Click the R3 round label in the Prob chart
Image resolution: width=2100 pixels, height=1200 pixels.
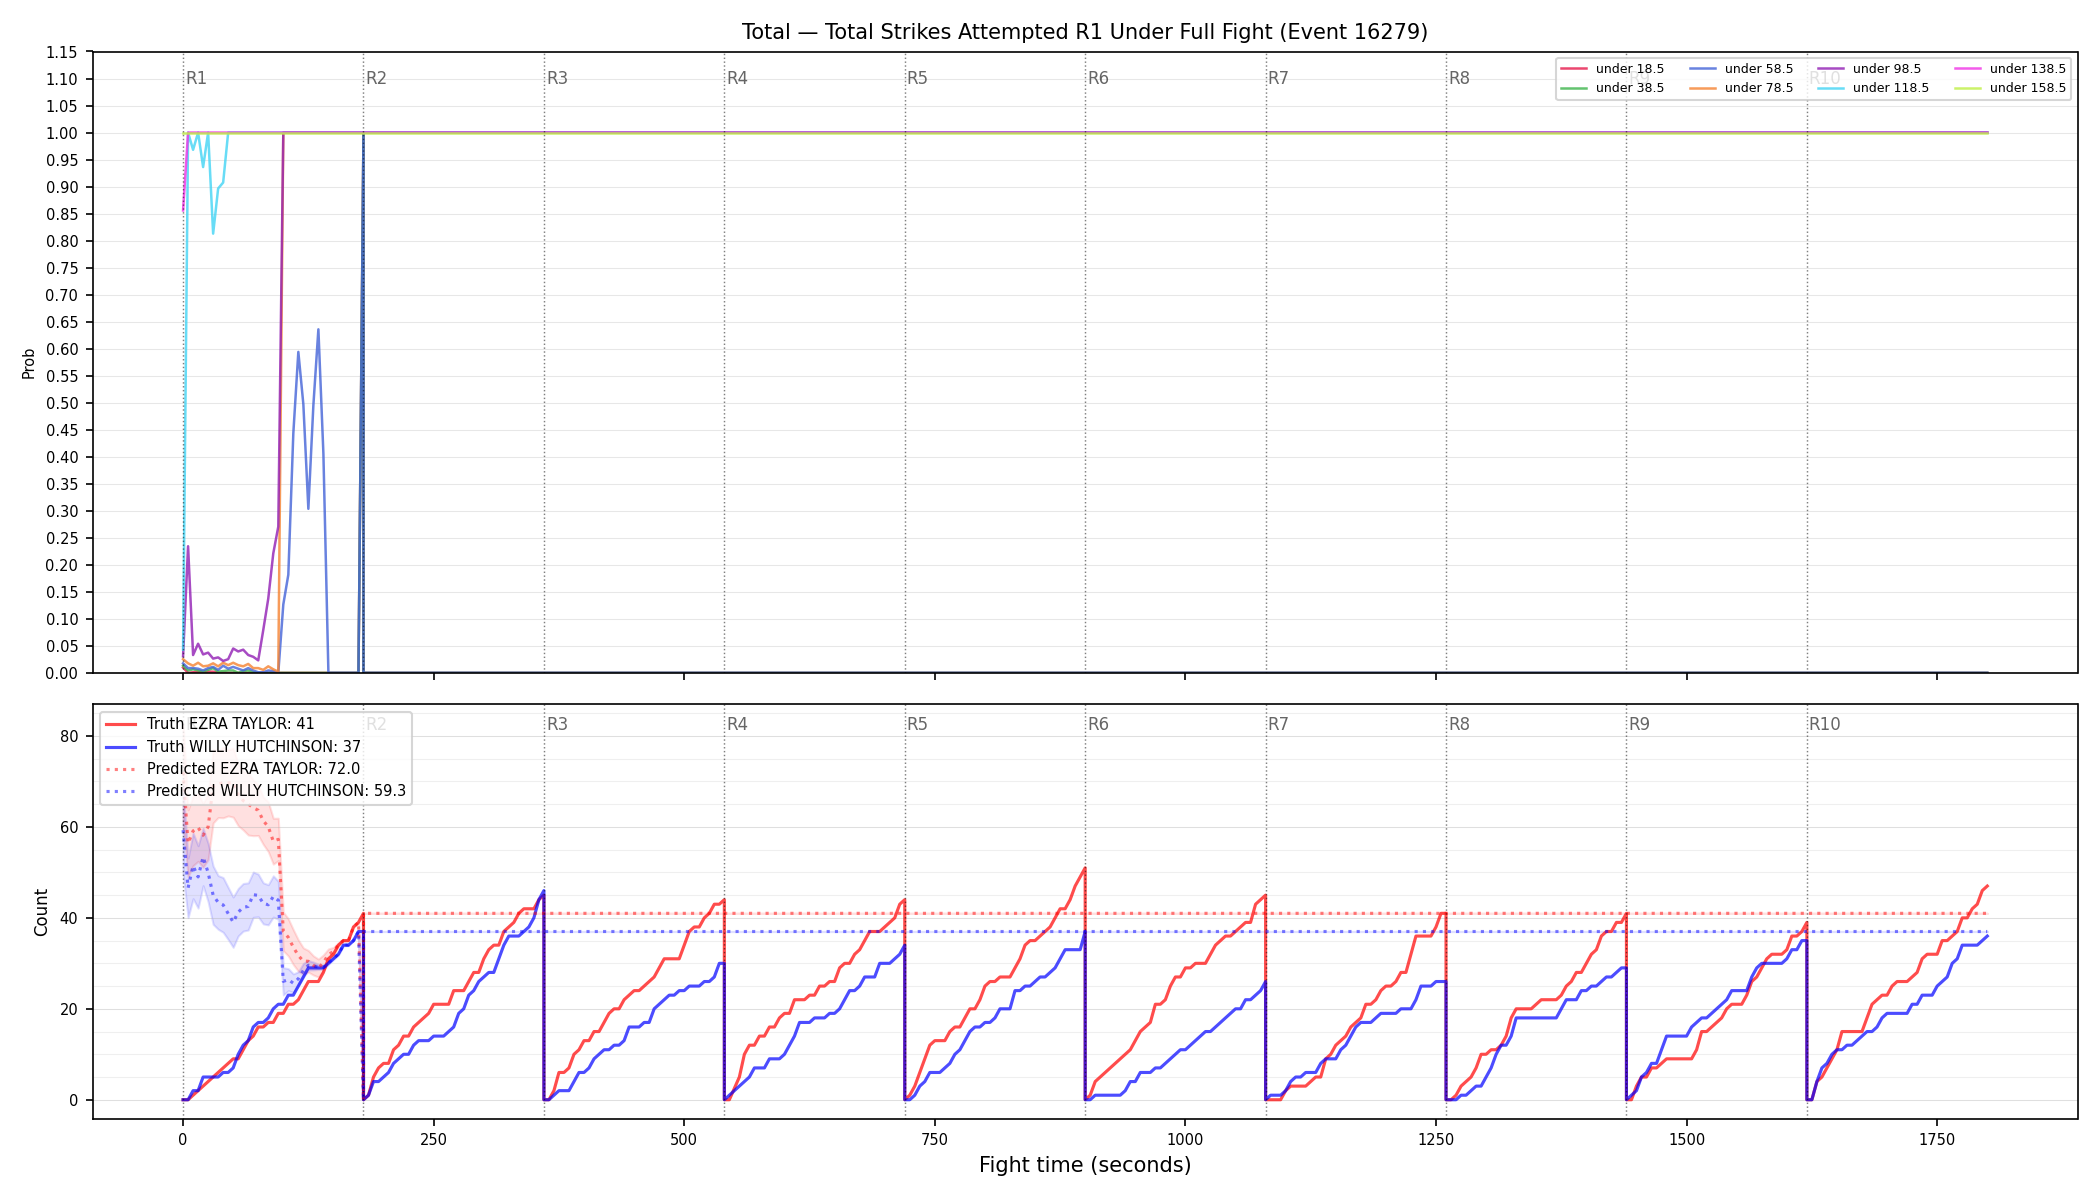(x=557, y=78)
